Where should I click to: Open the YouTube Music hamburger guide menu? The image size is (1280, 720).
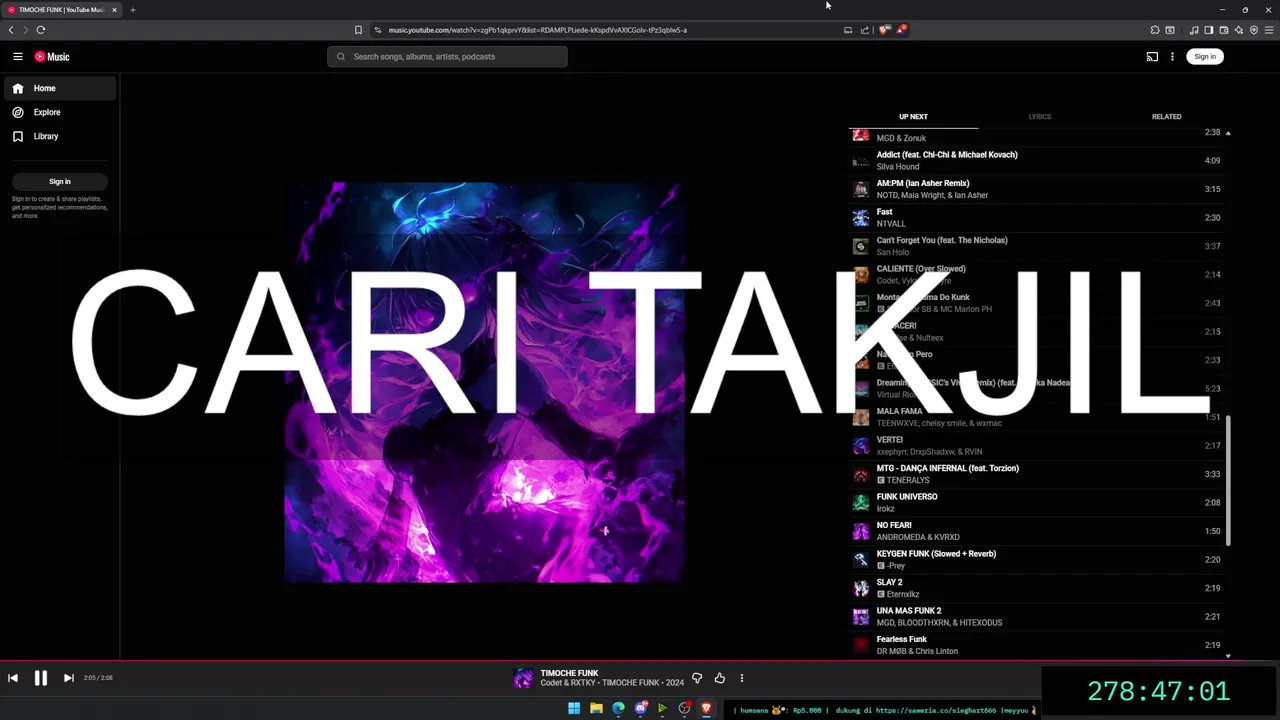(18, 57)
